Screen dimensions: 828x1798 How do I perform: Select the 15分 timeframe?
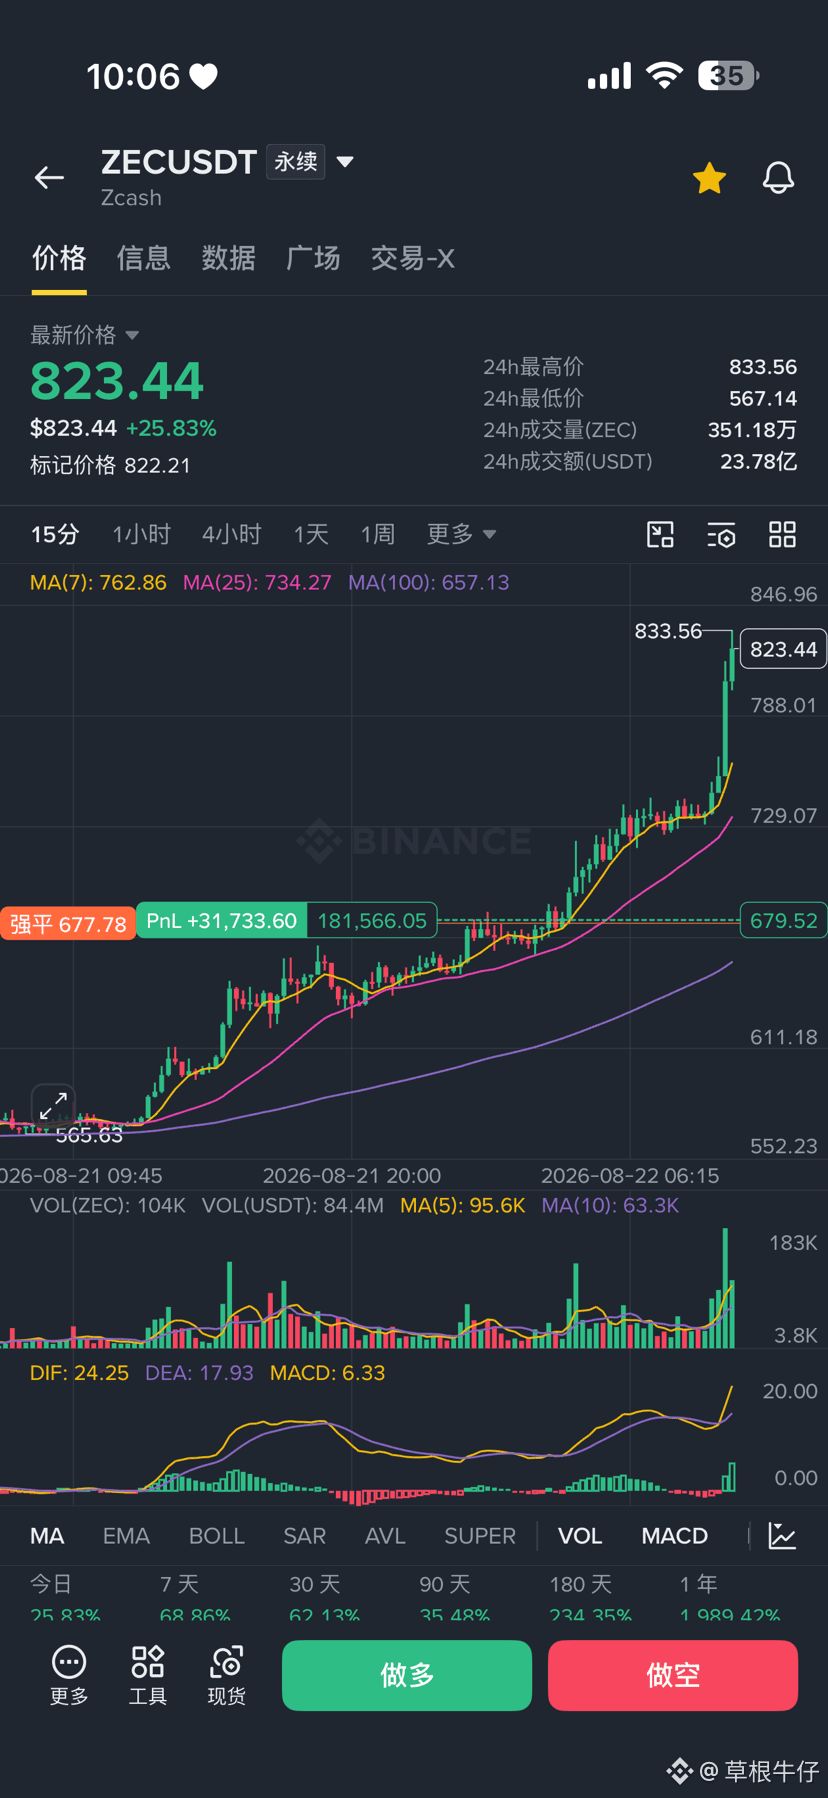[x=55, y=534]
